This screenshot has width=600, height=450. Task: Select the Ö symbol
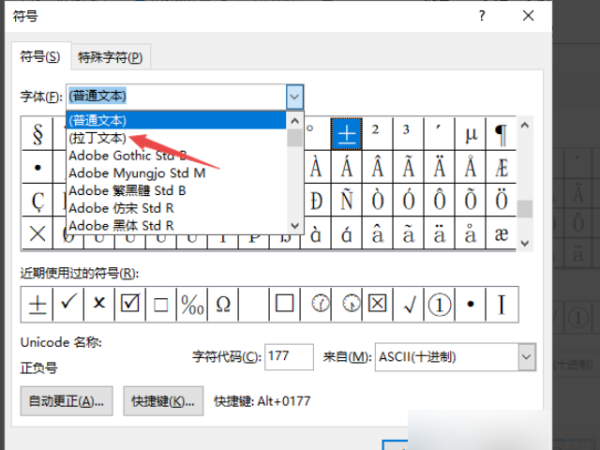(501, 201)
